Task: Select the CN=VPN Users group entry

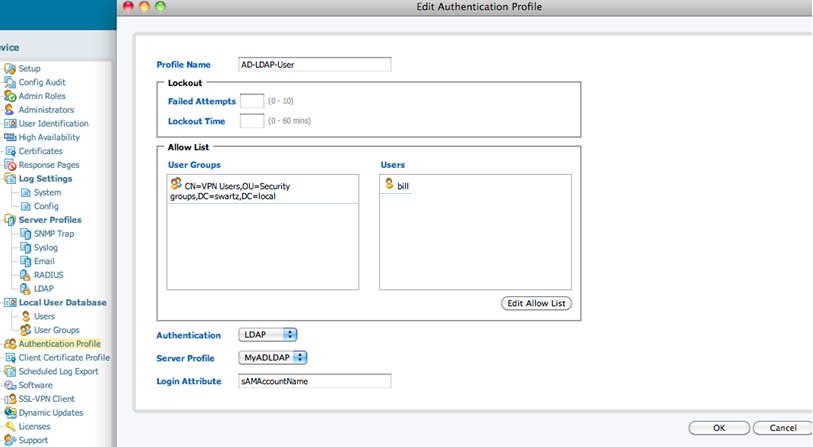Action: click(262, 190)
